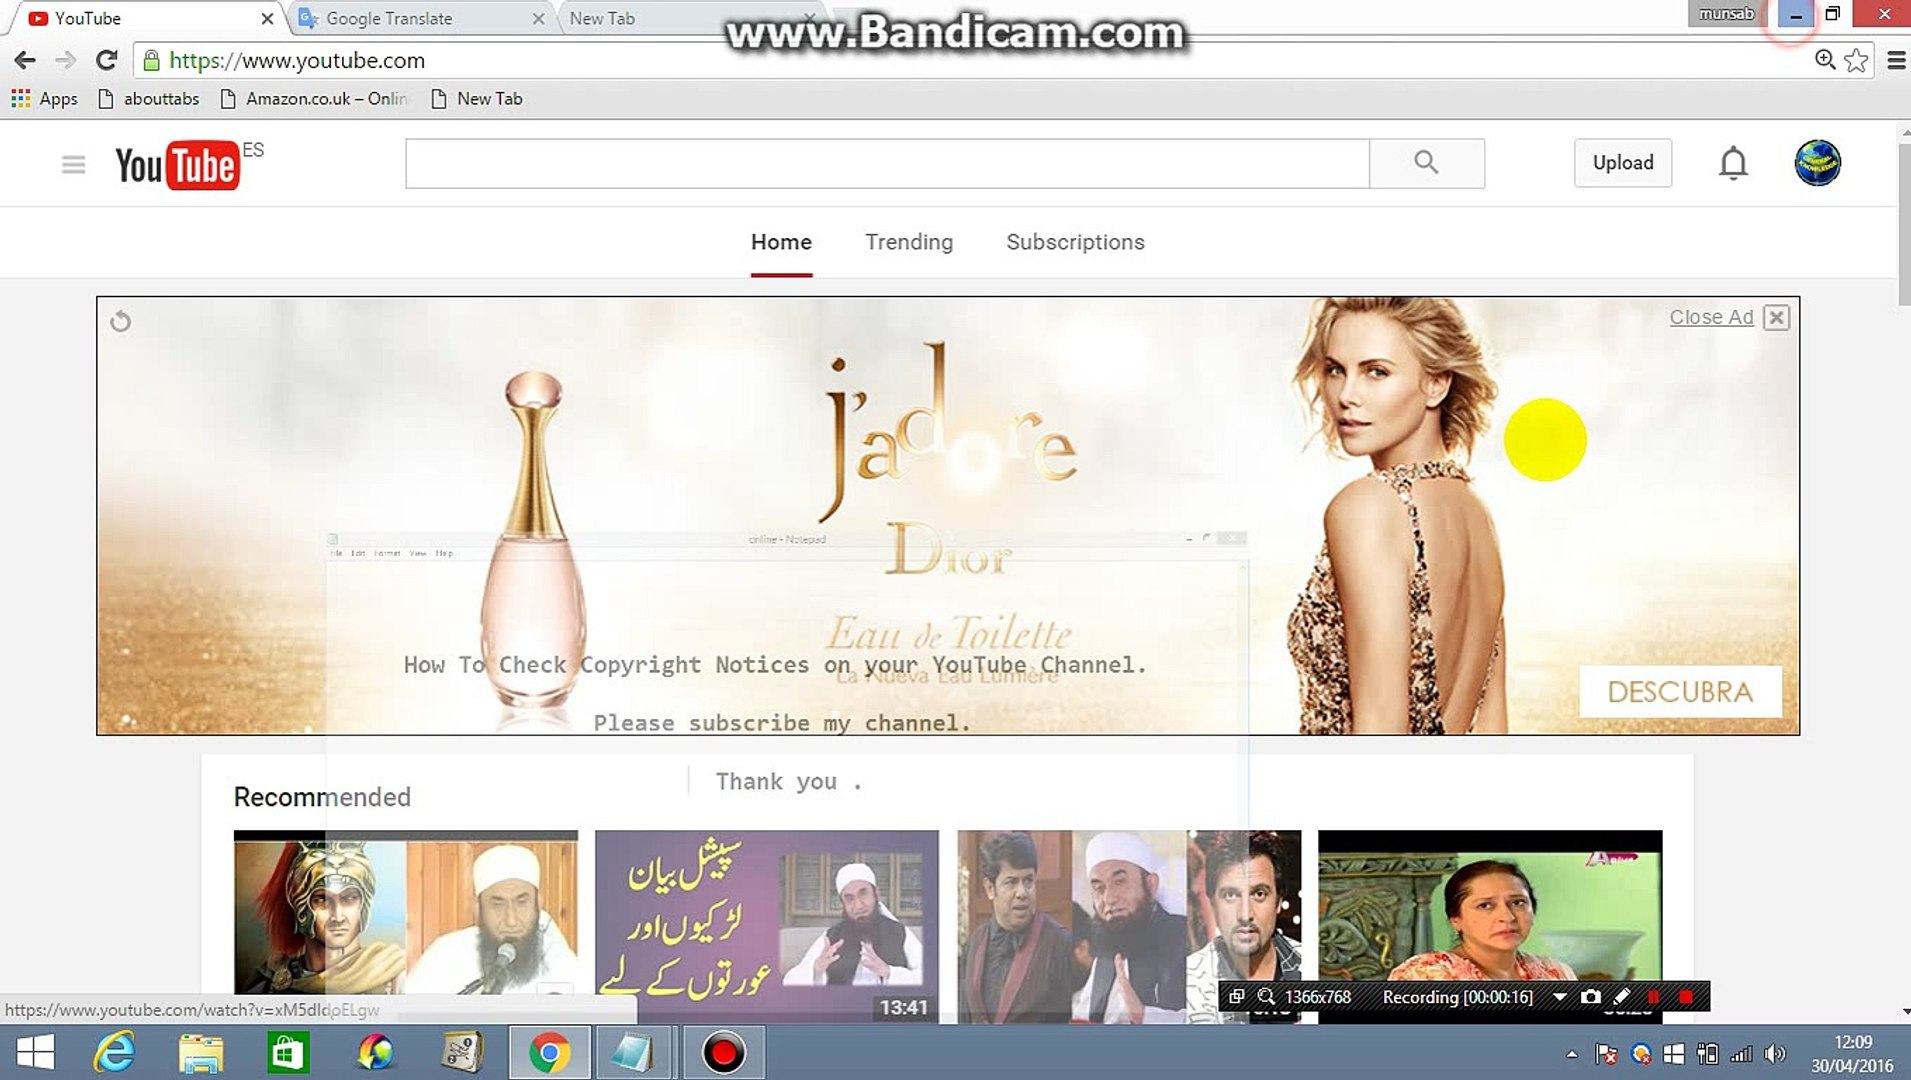Focus the YouTube search input field
Viewport: 1911px width, 1080px height.
[887, 163]
